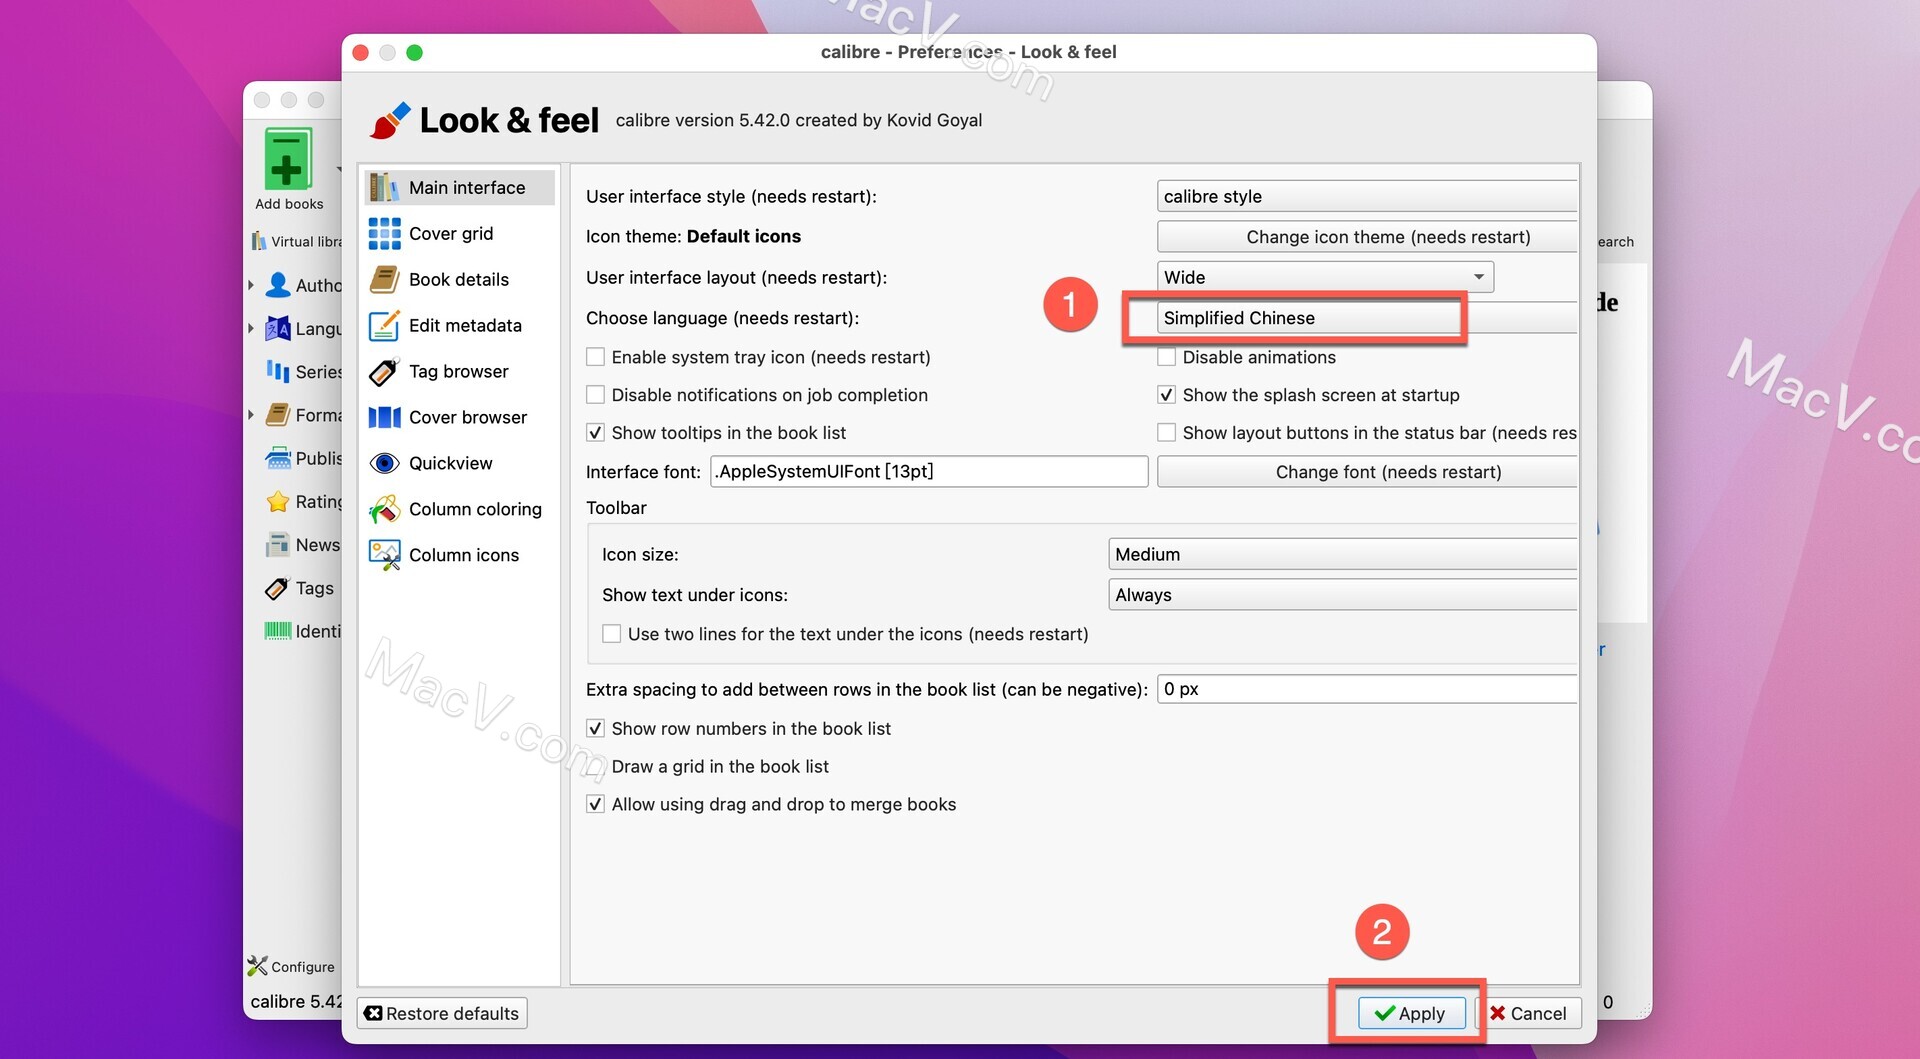
Task: Open the User interface style dropdown
Action: (x=1367, y=196)
